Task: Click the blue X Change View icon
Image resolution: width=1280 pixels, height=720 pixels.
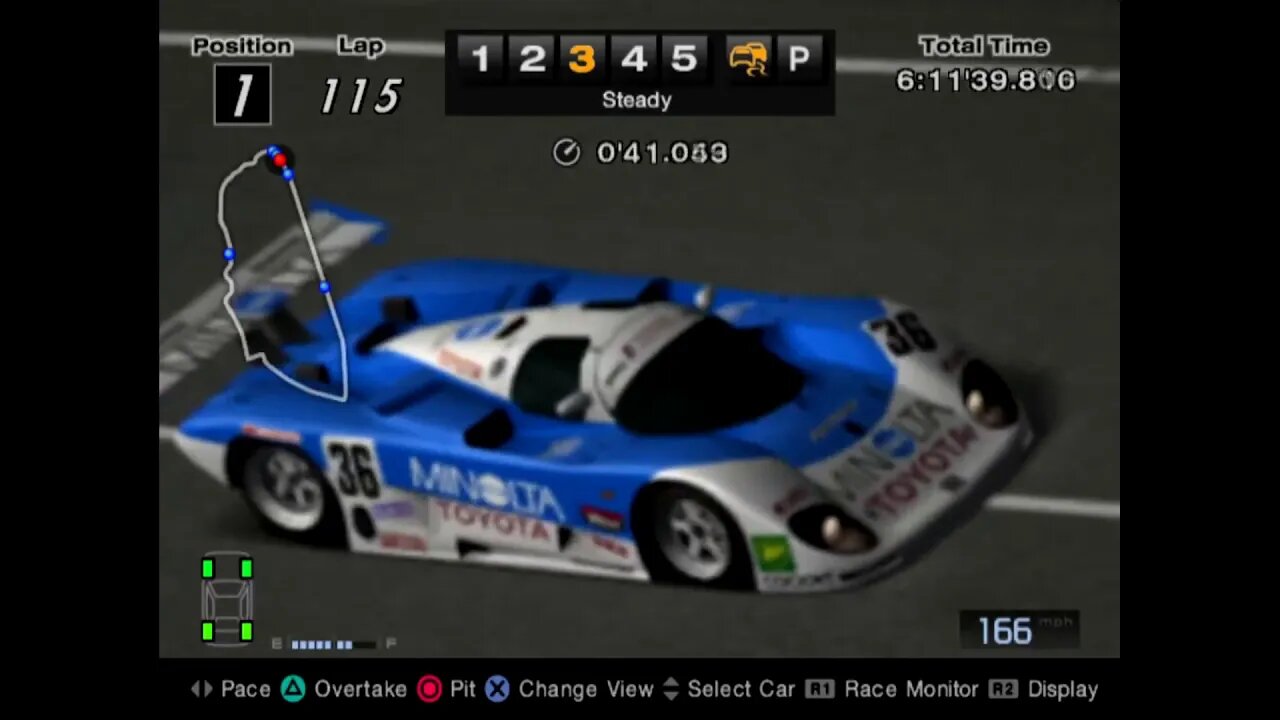Action: pyautogui.click(x=497, y=689)
